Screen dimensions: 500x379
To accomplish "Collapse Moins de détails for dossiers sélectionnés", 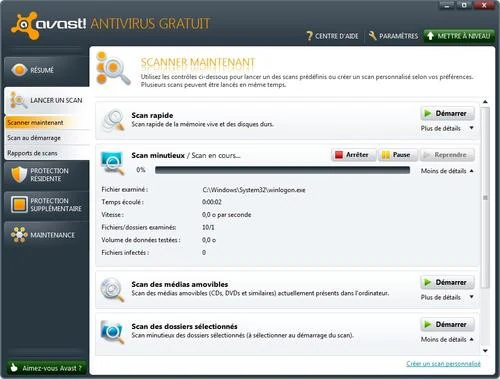I will tap(447, 339).
